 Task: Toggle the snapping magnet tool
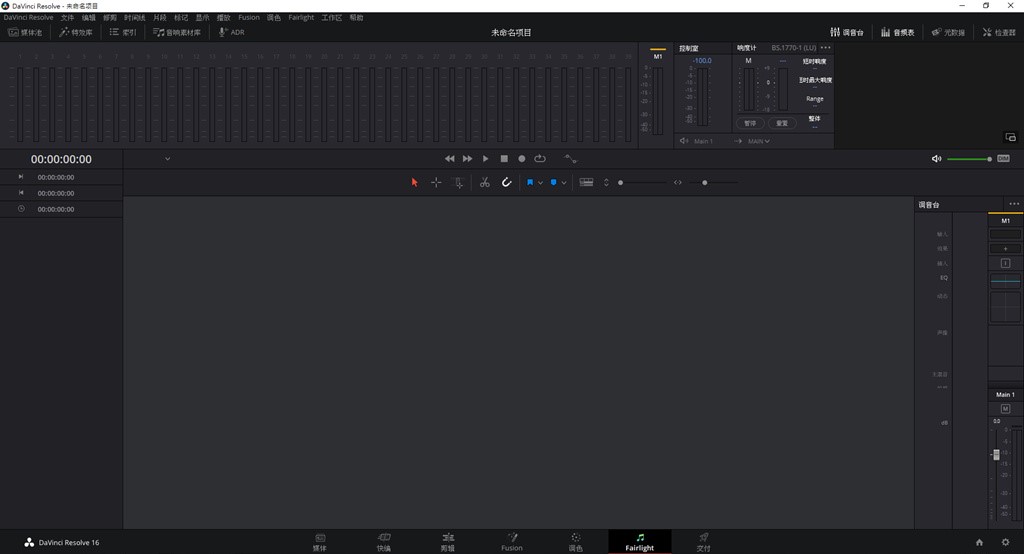[x=506, y=182]
